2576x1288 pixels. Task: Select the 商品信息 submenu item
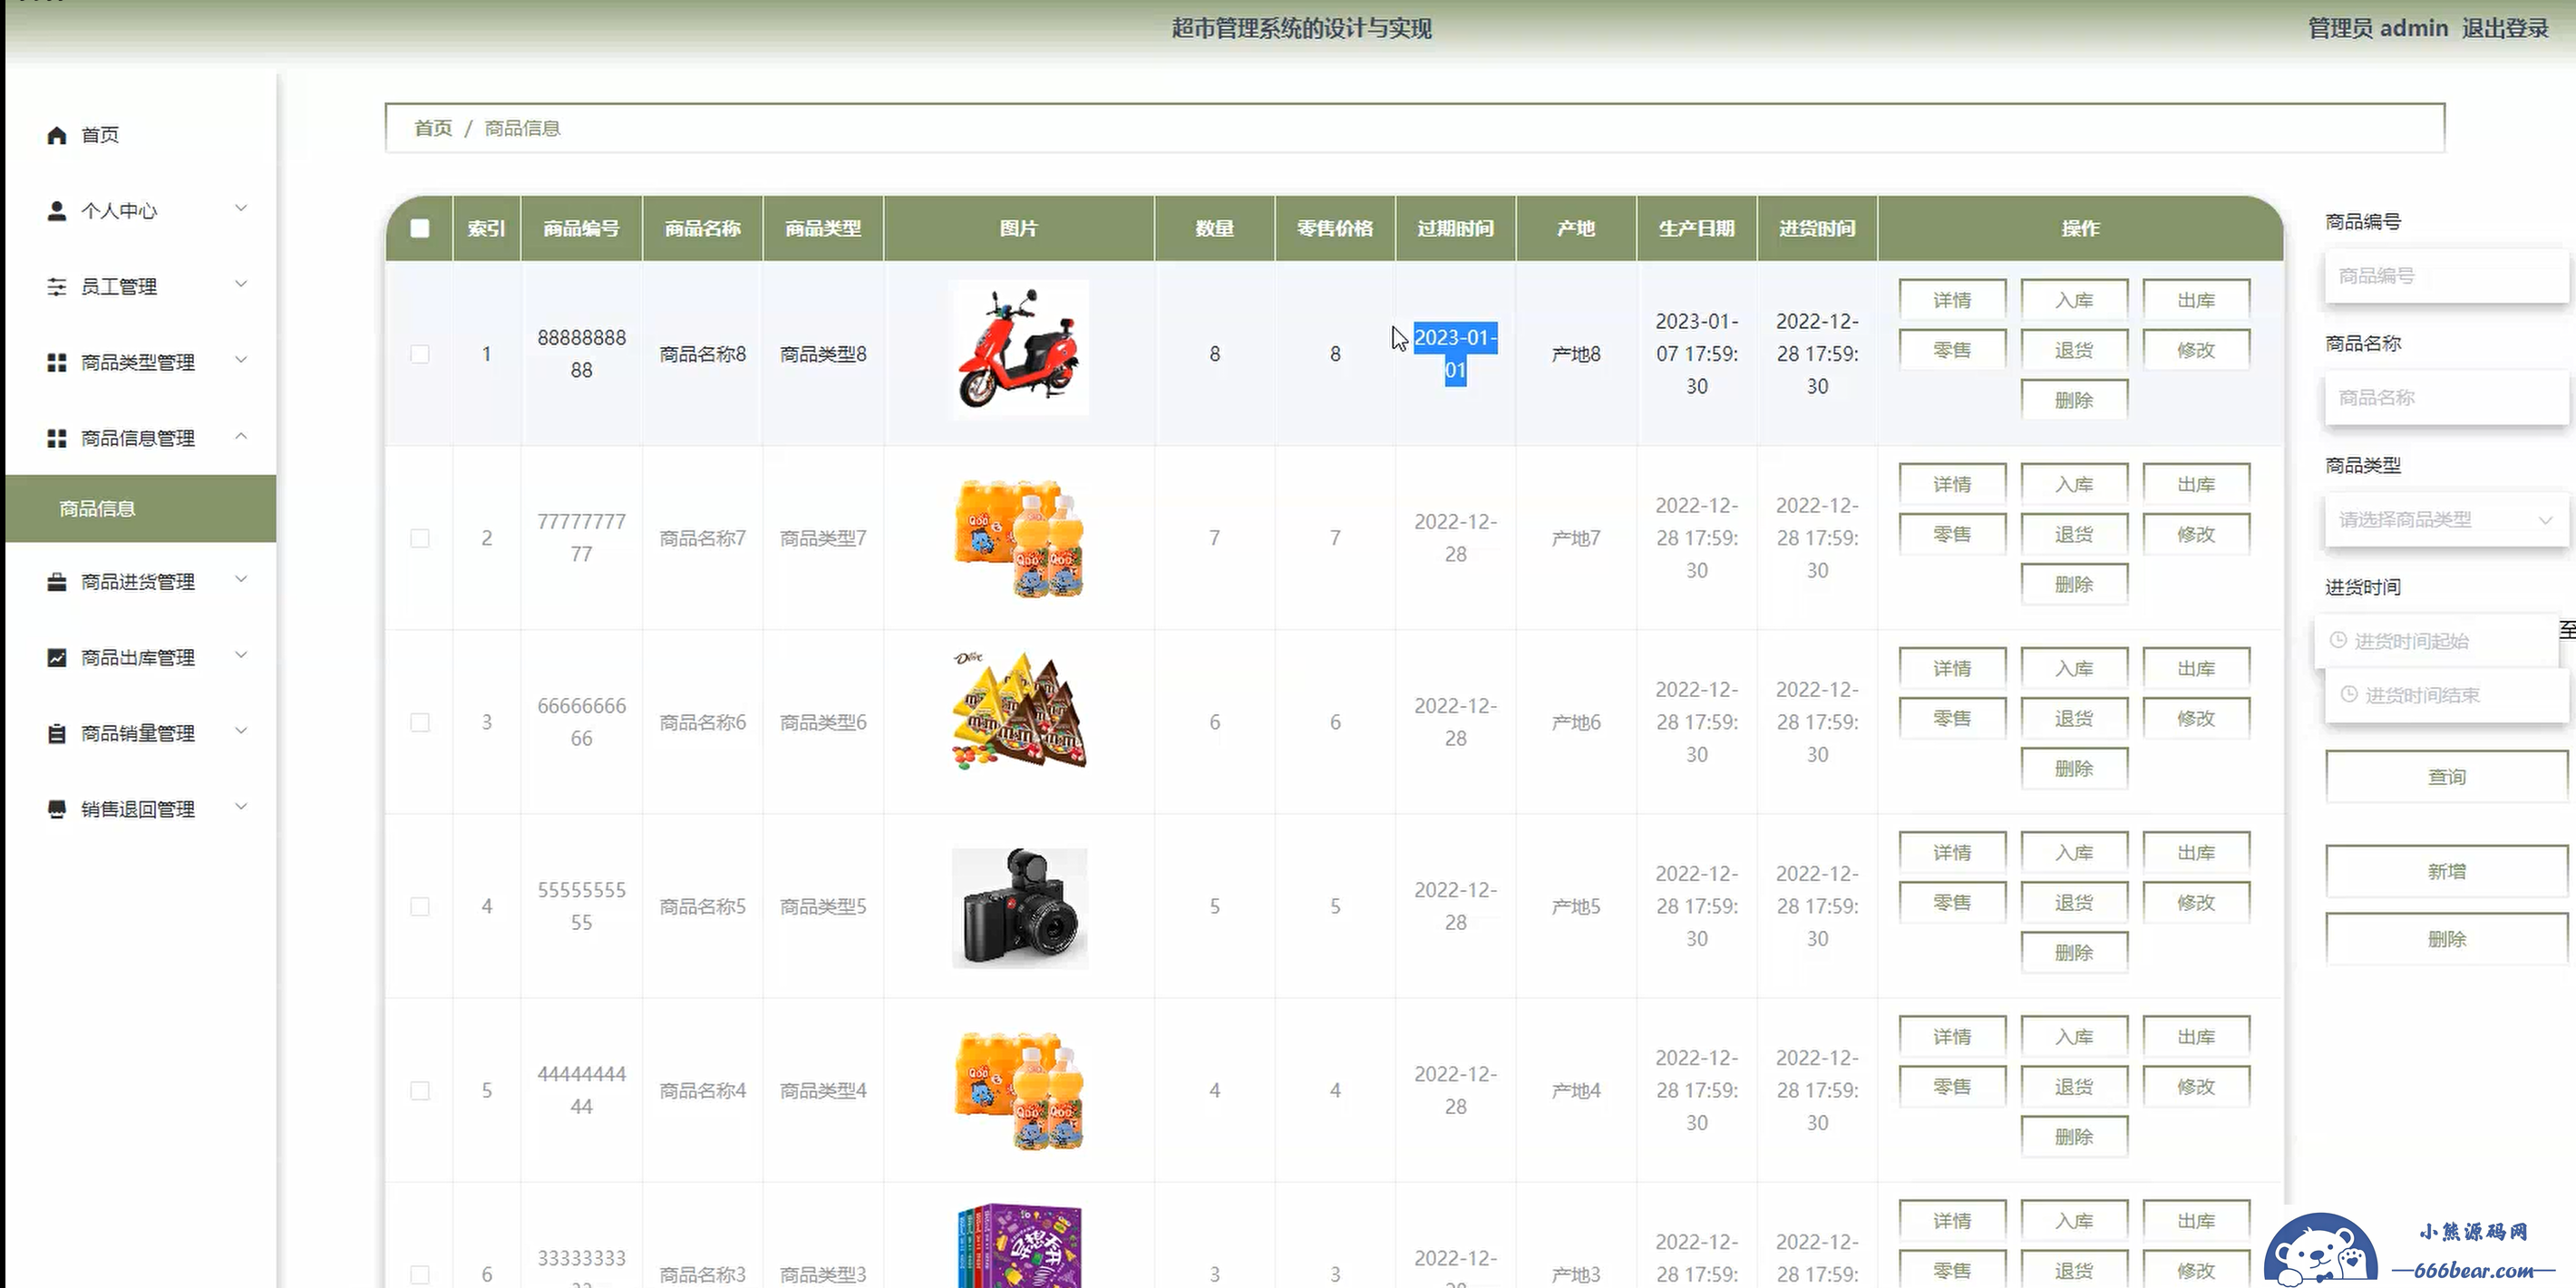140,508
